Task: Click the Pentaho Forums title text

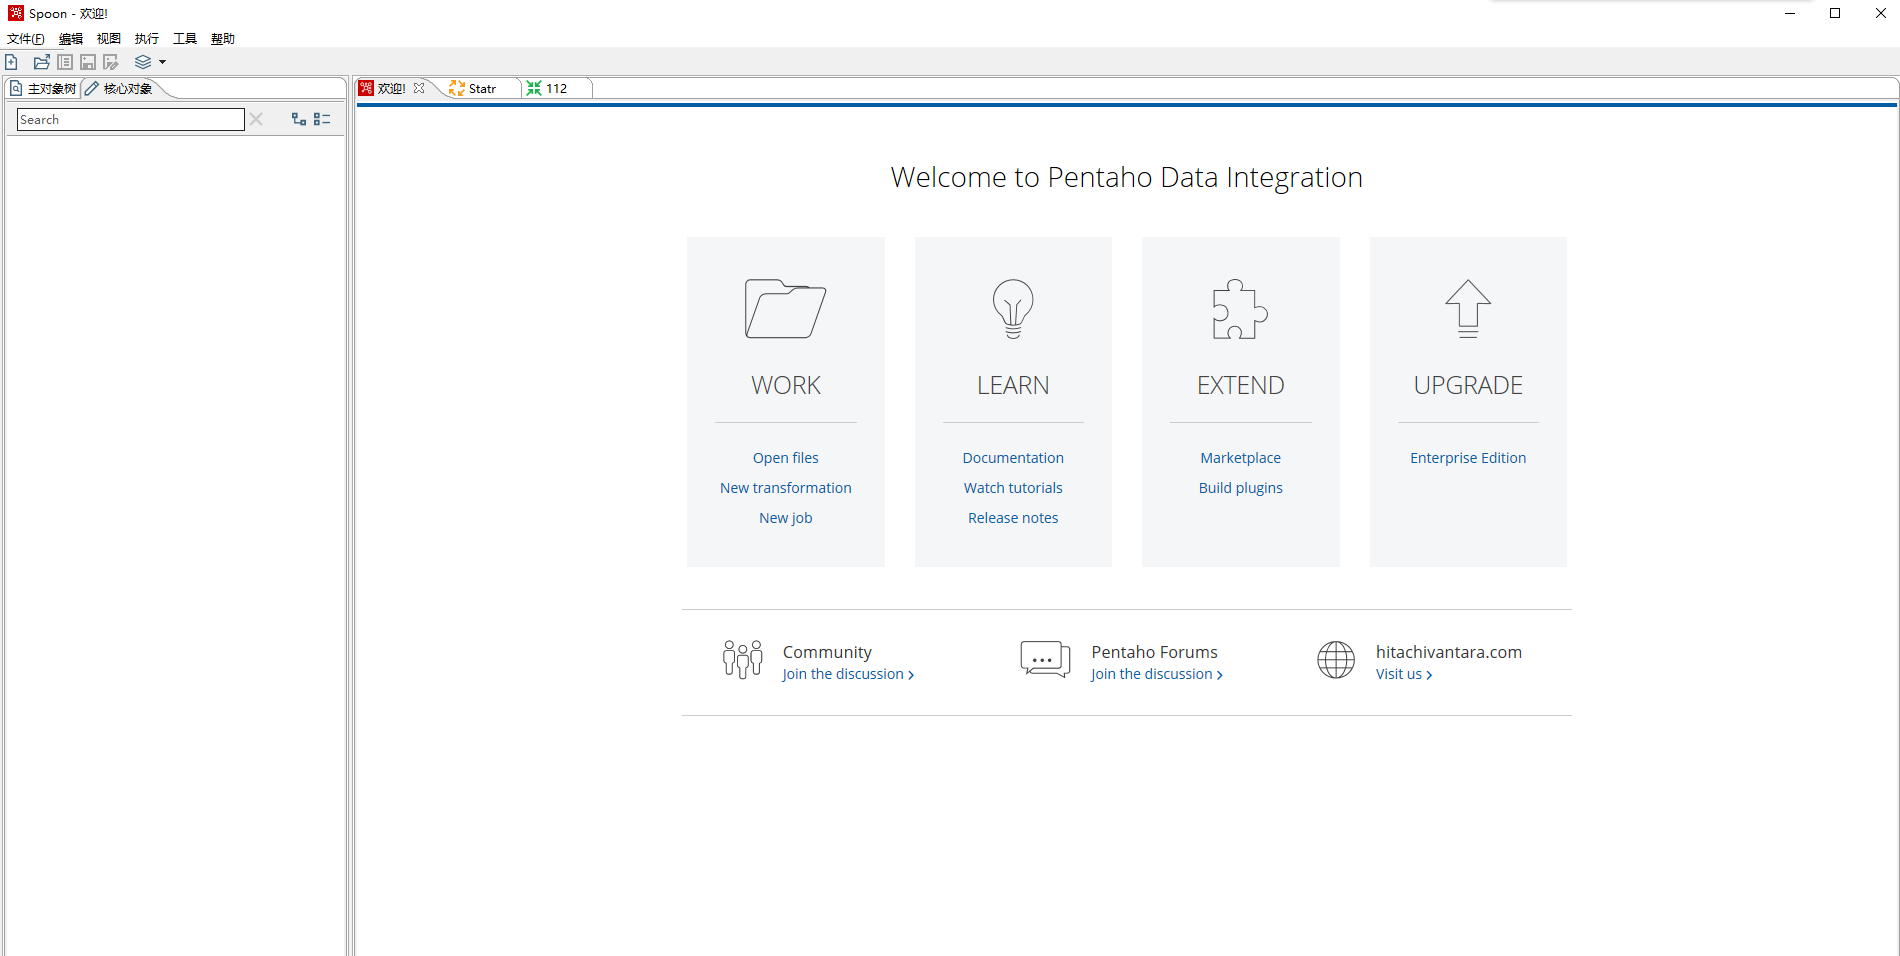Action: 1155,652
